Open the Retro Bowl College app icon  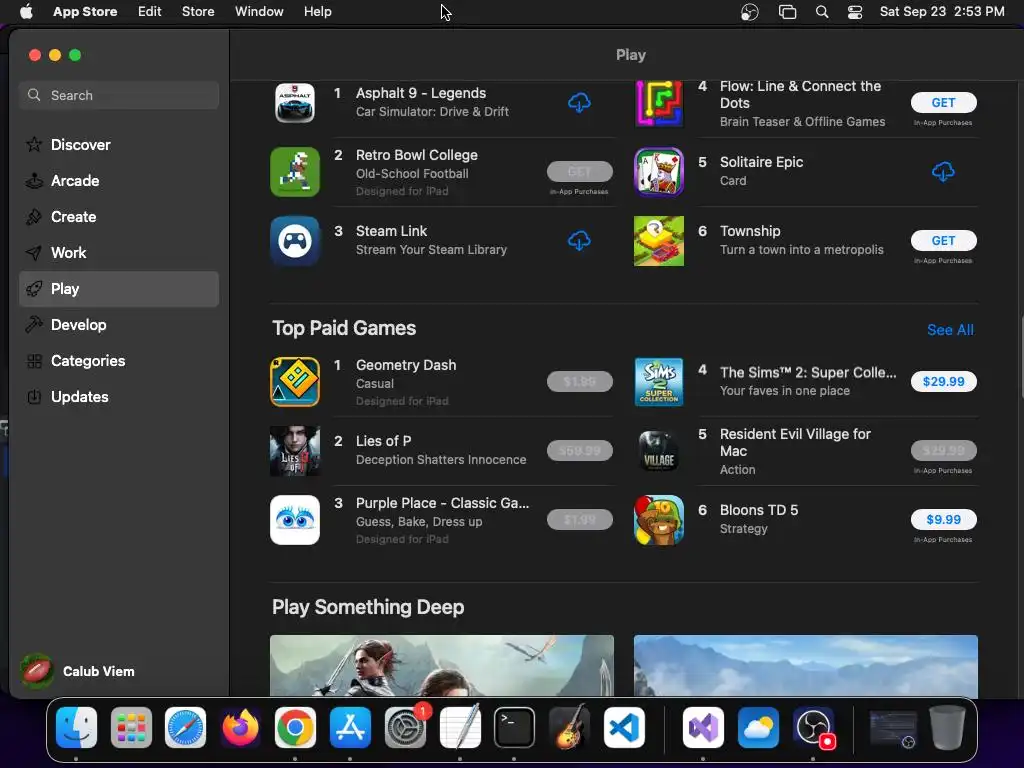click(295, 172)
